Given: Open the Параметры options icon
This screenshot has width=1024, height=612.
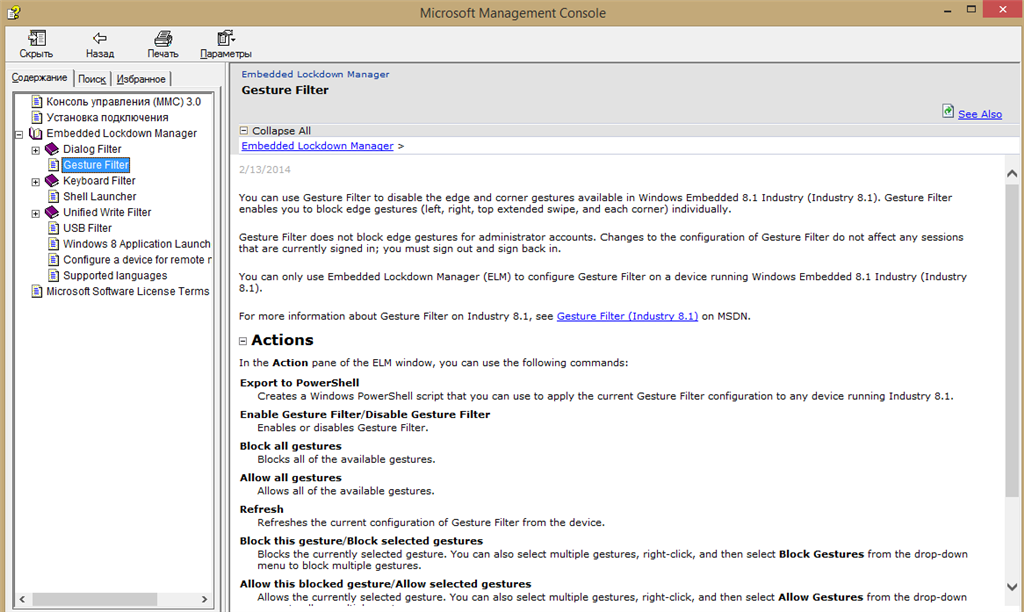Looking at the screenshot, I should tap(226, 38).
